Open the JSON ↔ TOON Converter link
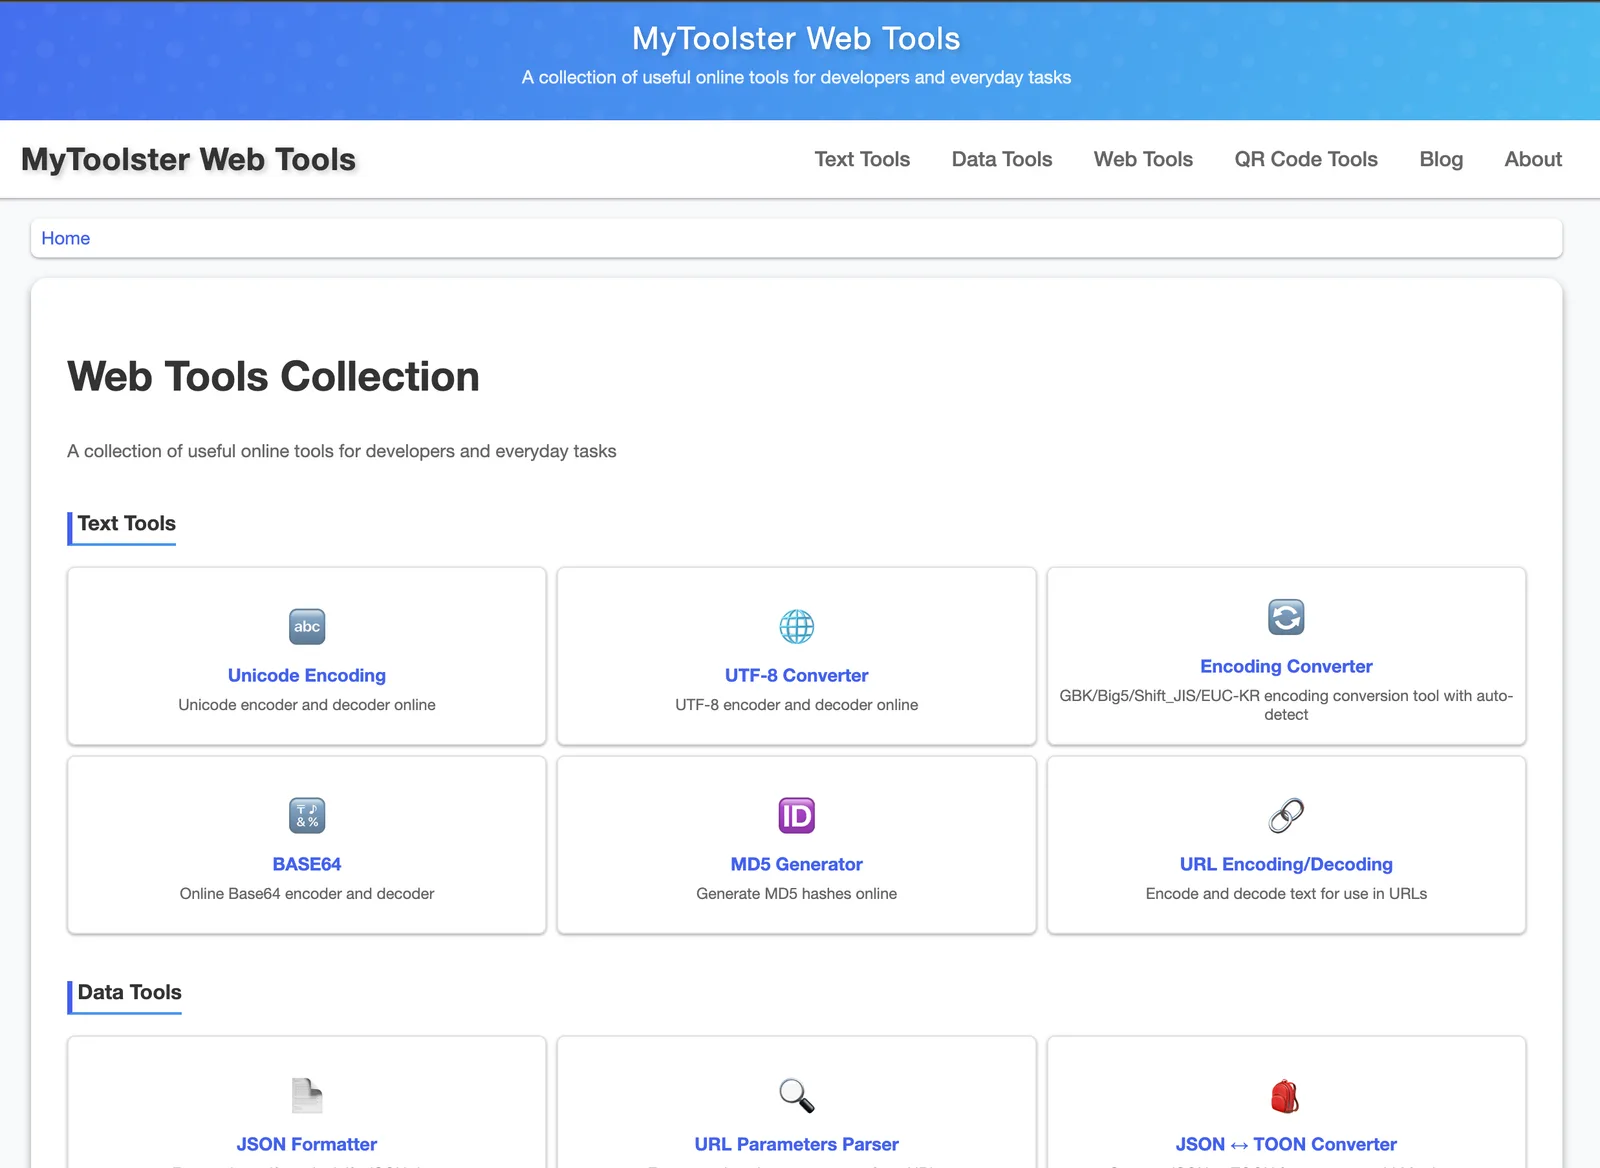 click(x=1286, y=1144)
